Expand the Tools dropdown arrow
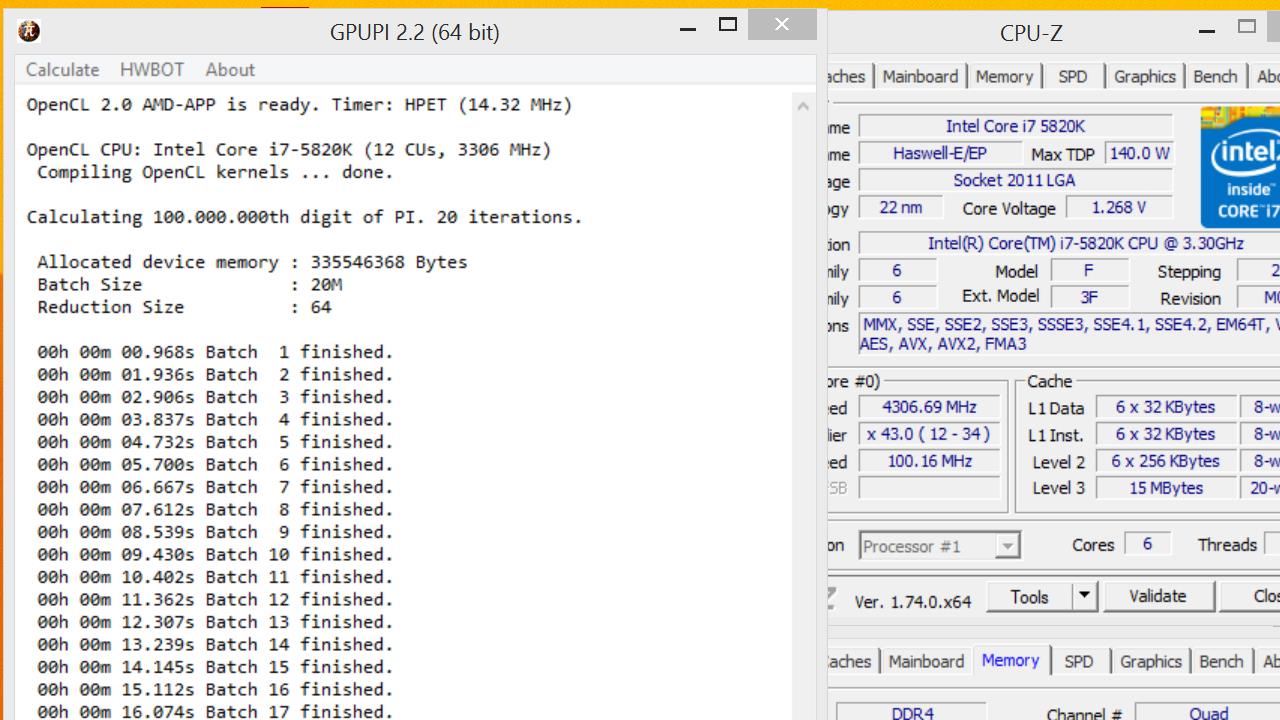This screenshot has width=1280, height=720. tap(1084, 597)
